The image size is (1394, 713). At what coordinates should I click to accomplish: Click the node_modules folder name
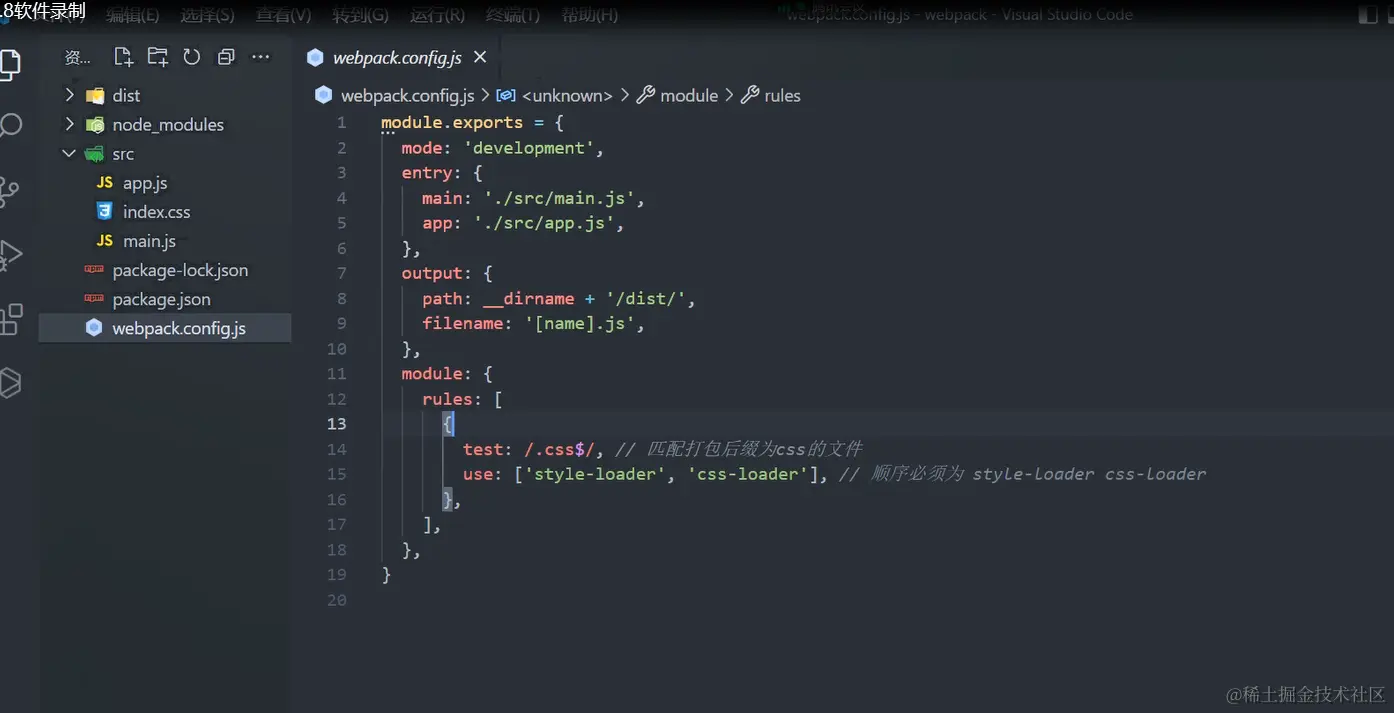pos(168,125)
